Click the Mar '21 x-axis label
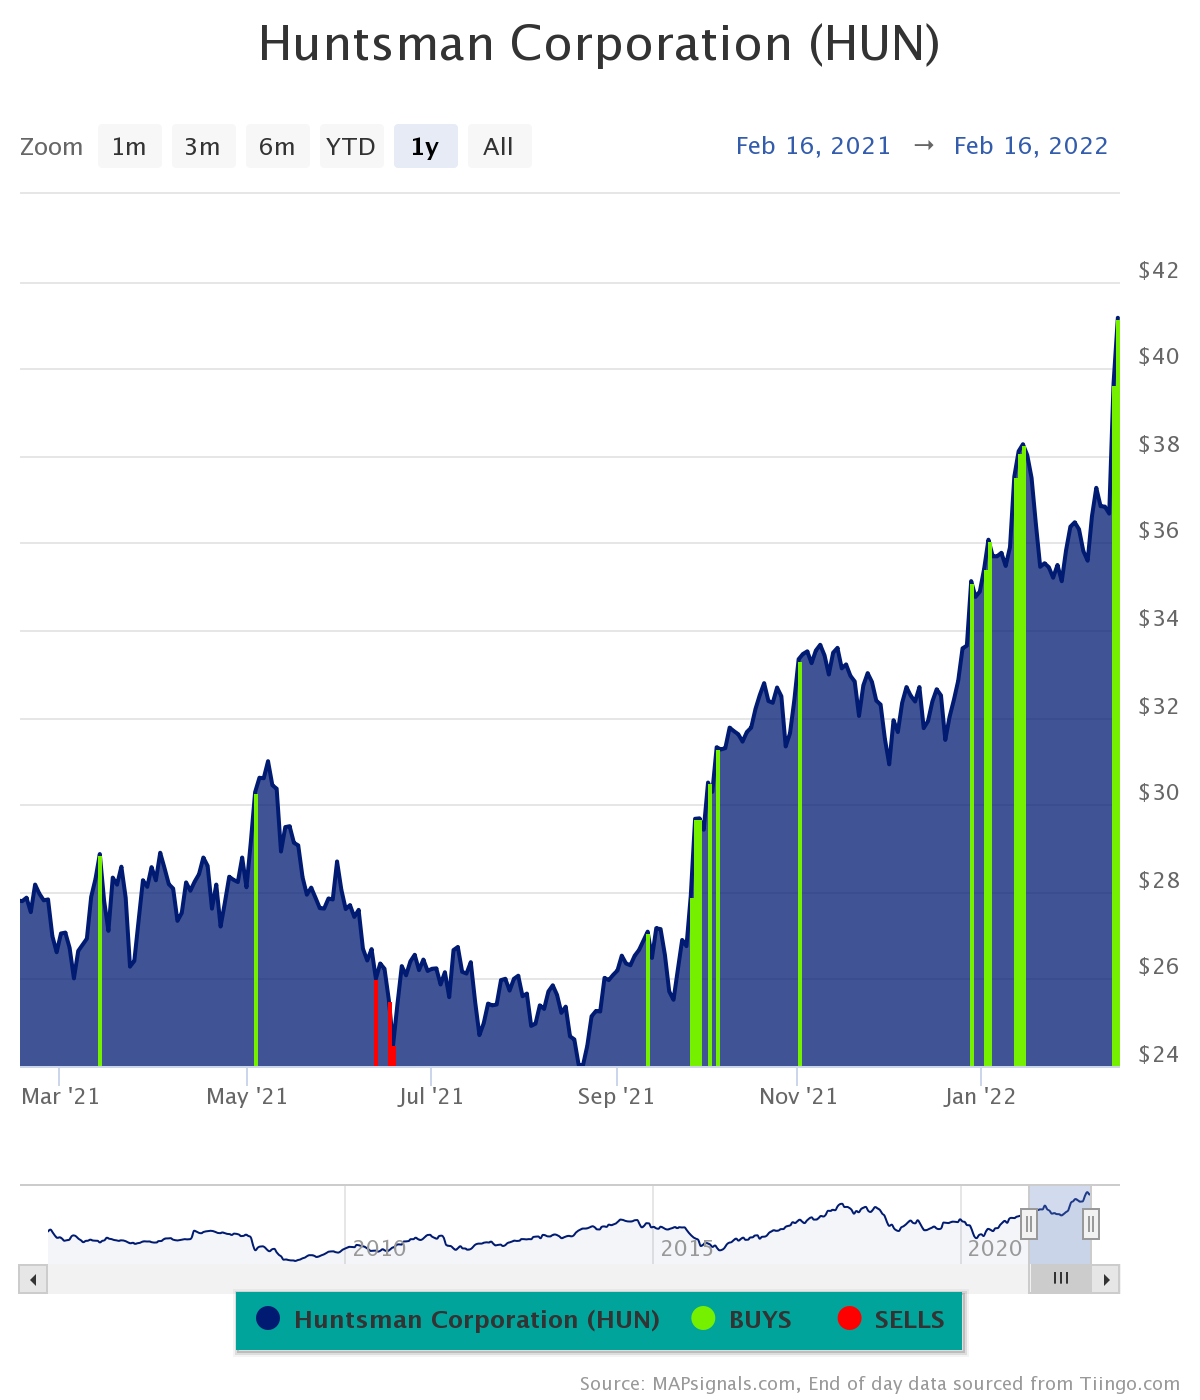The height and width of the screenshot is (1400, 1200). tap(60, 1096)
